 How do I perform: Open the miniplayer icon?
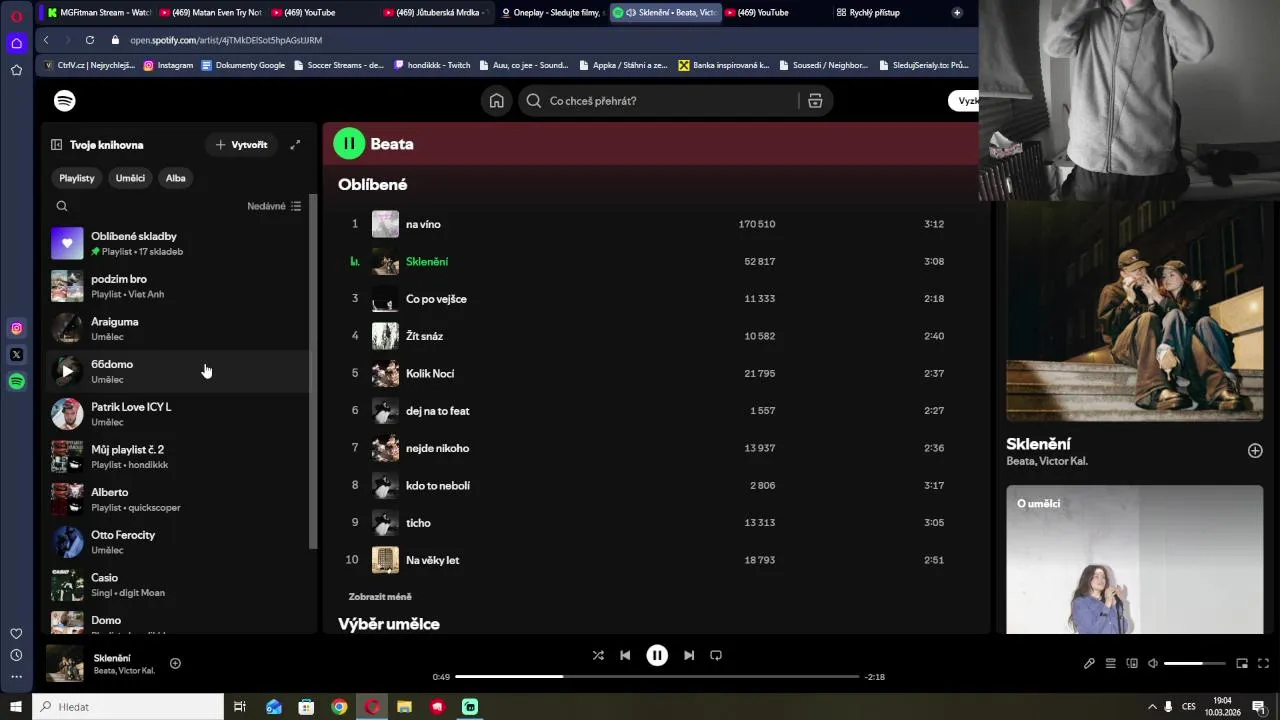tap(1242, 663)
